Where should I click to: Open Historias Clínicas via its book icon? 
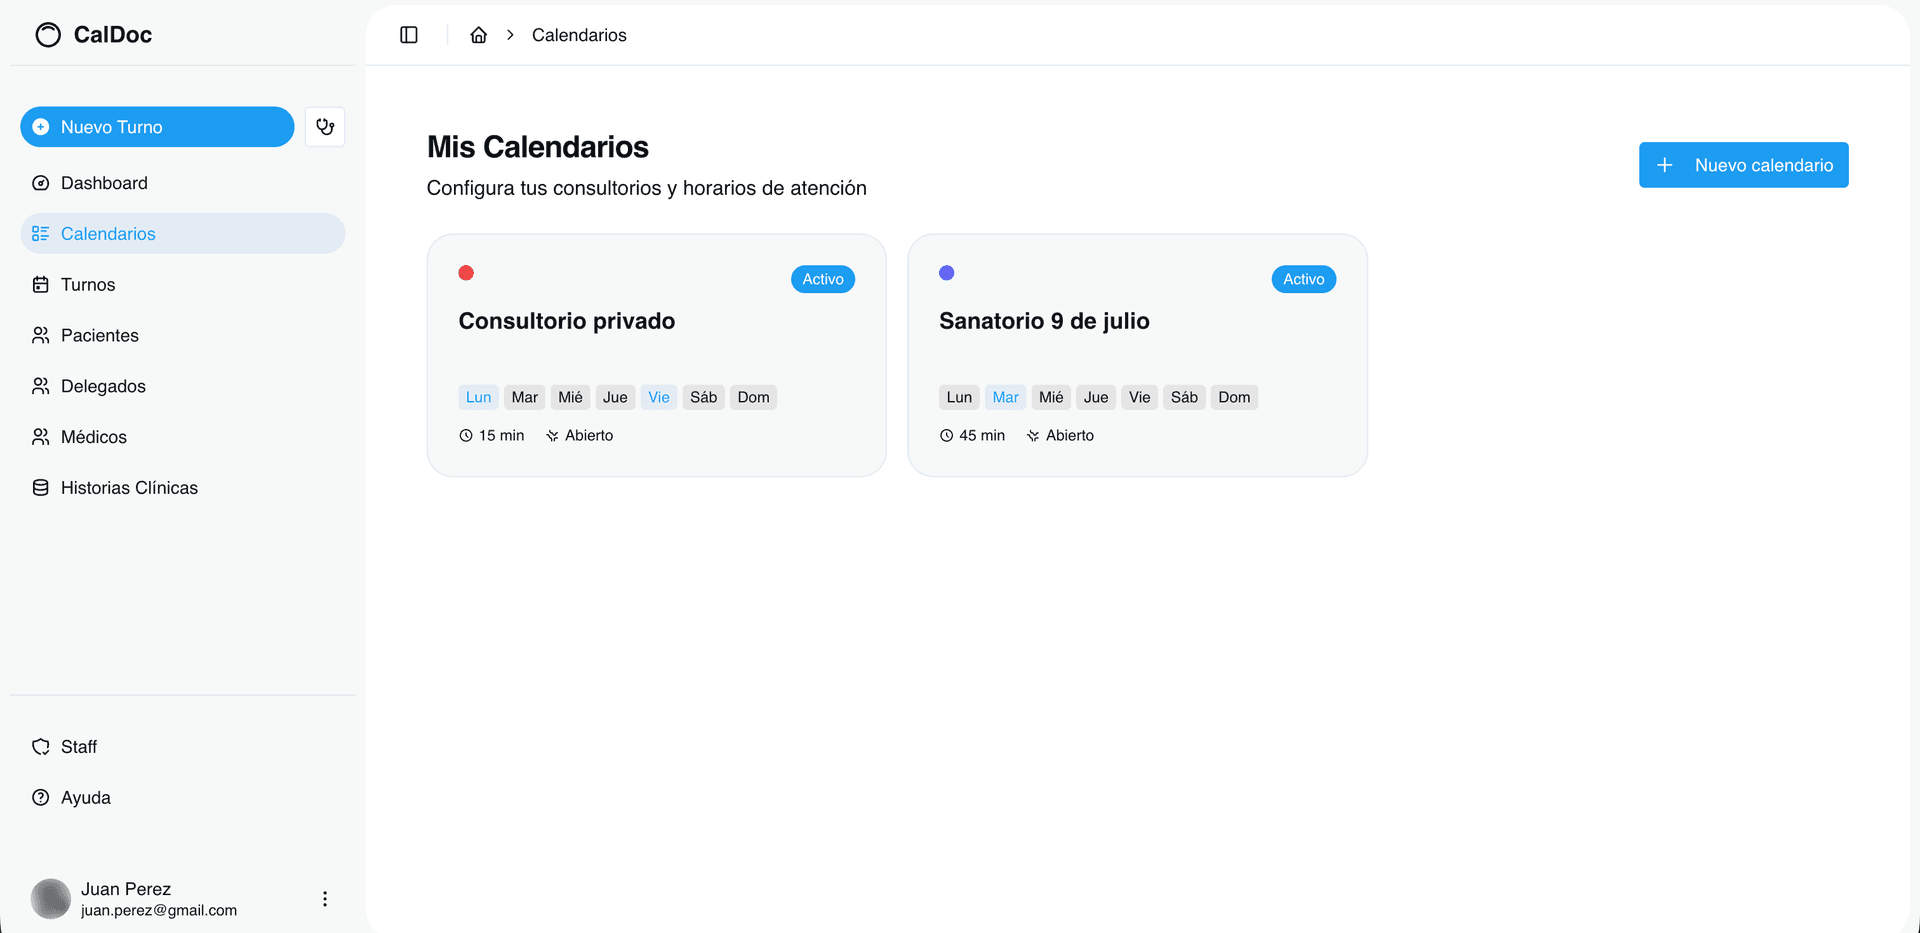pyautogui.click(x=40, y=487)
